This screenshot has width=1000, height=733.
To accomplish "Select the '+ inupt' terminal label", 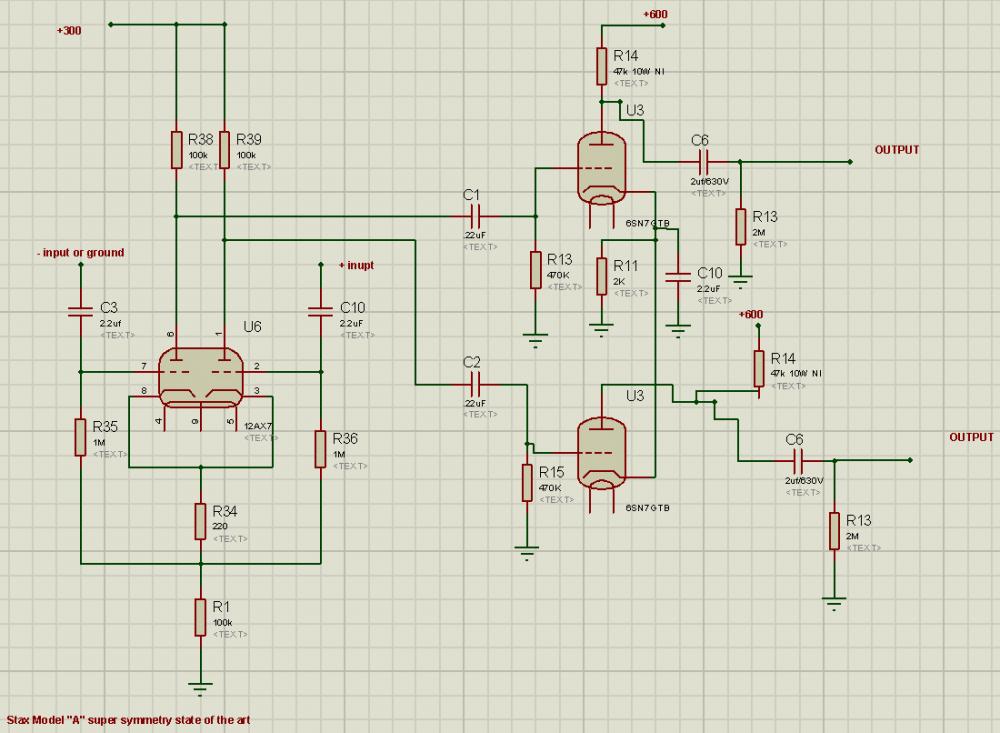I will (356, 265).
